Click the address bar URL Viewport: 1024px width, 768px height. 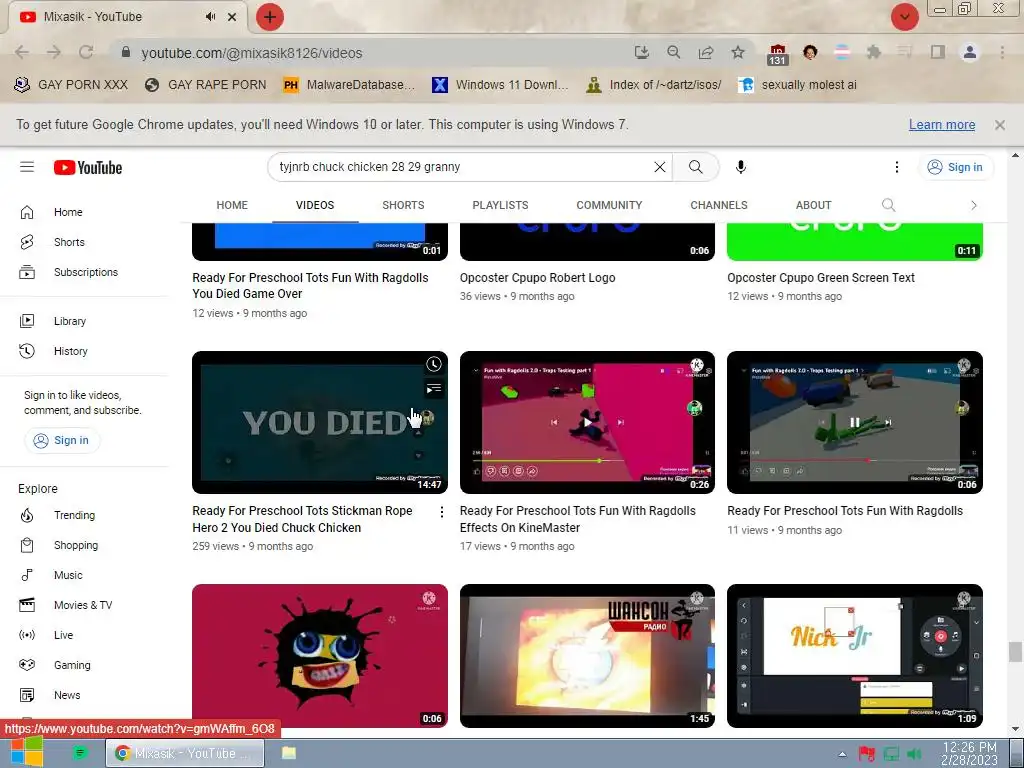[251, 54]
